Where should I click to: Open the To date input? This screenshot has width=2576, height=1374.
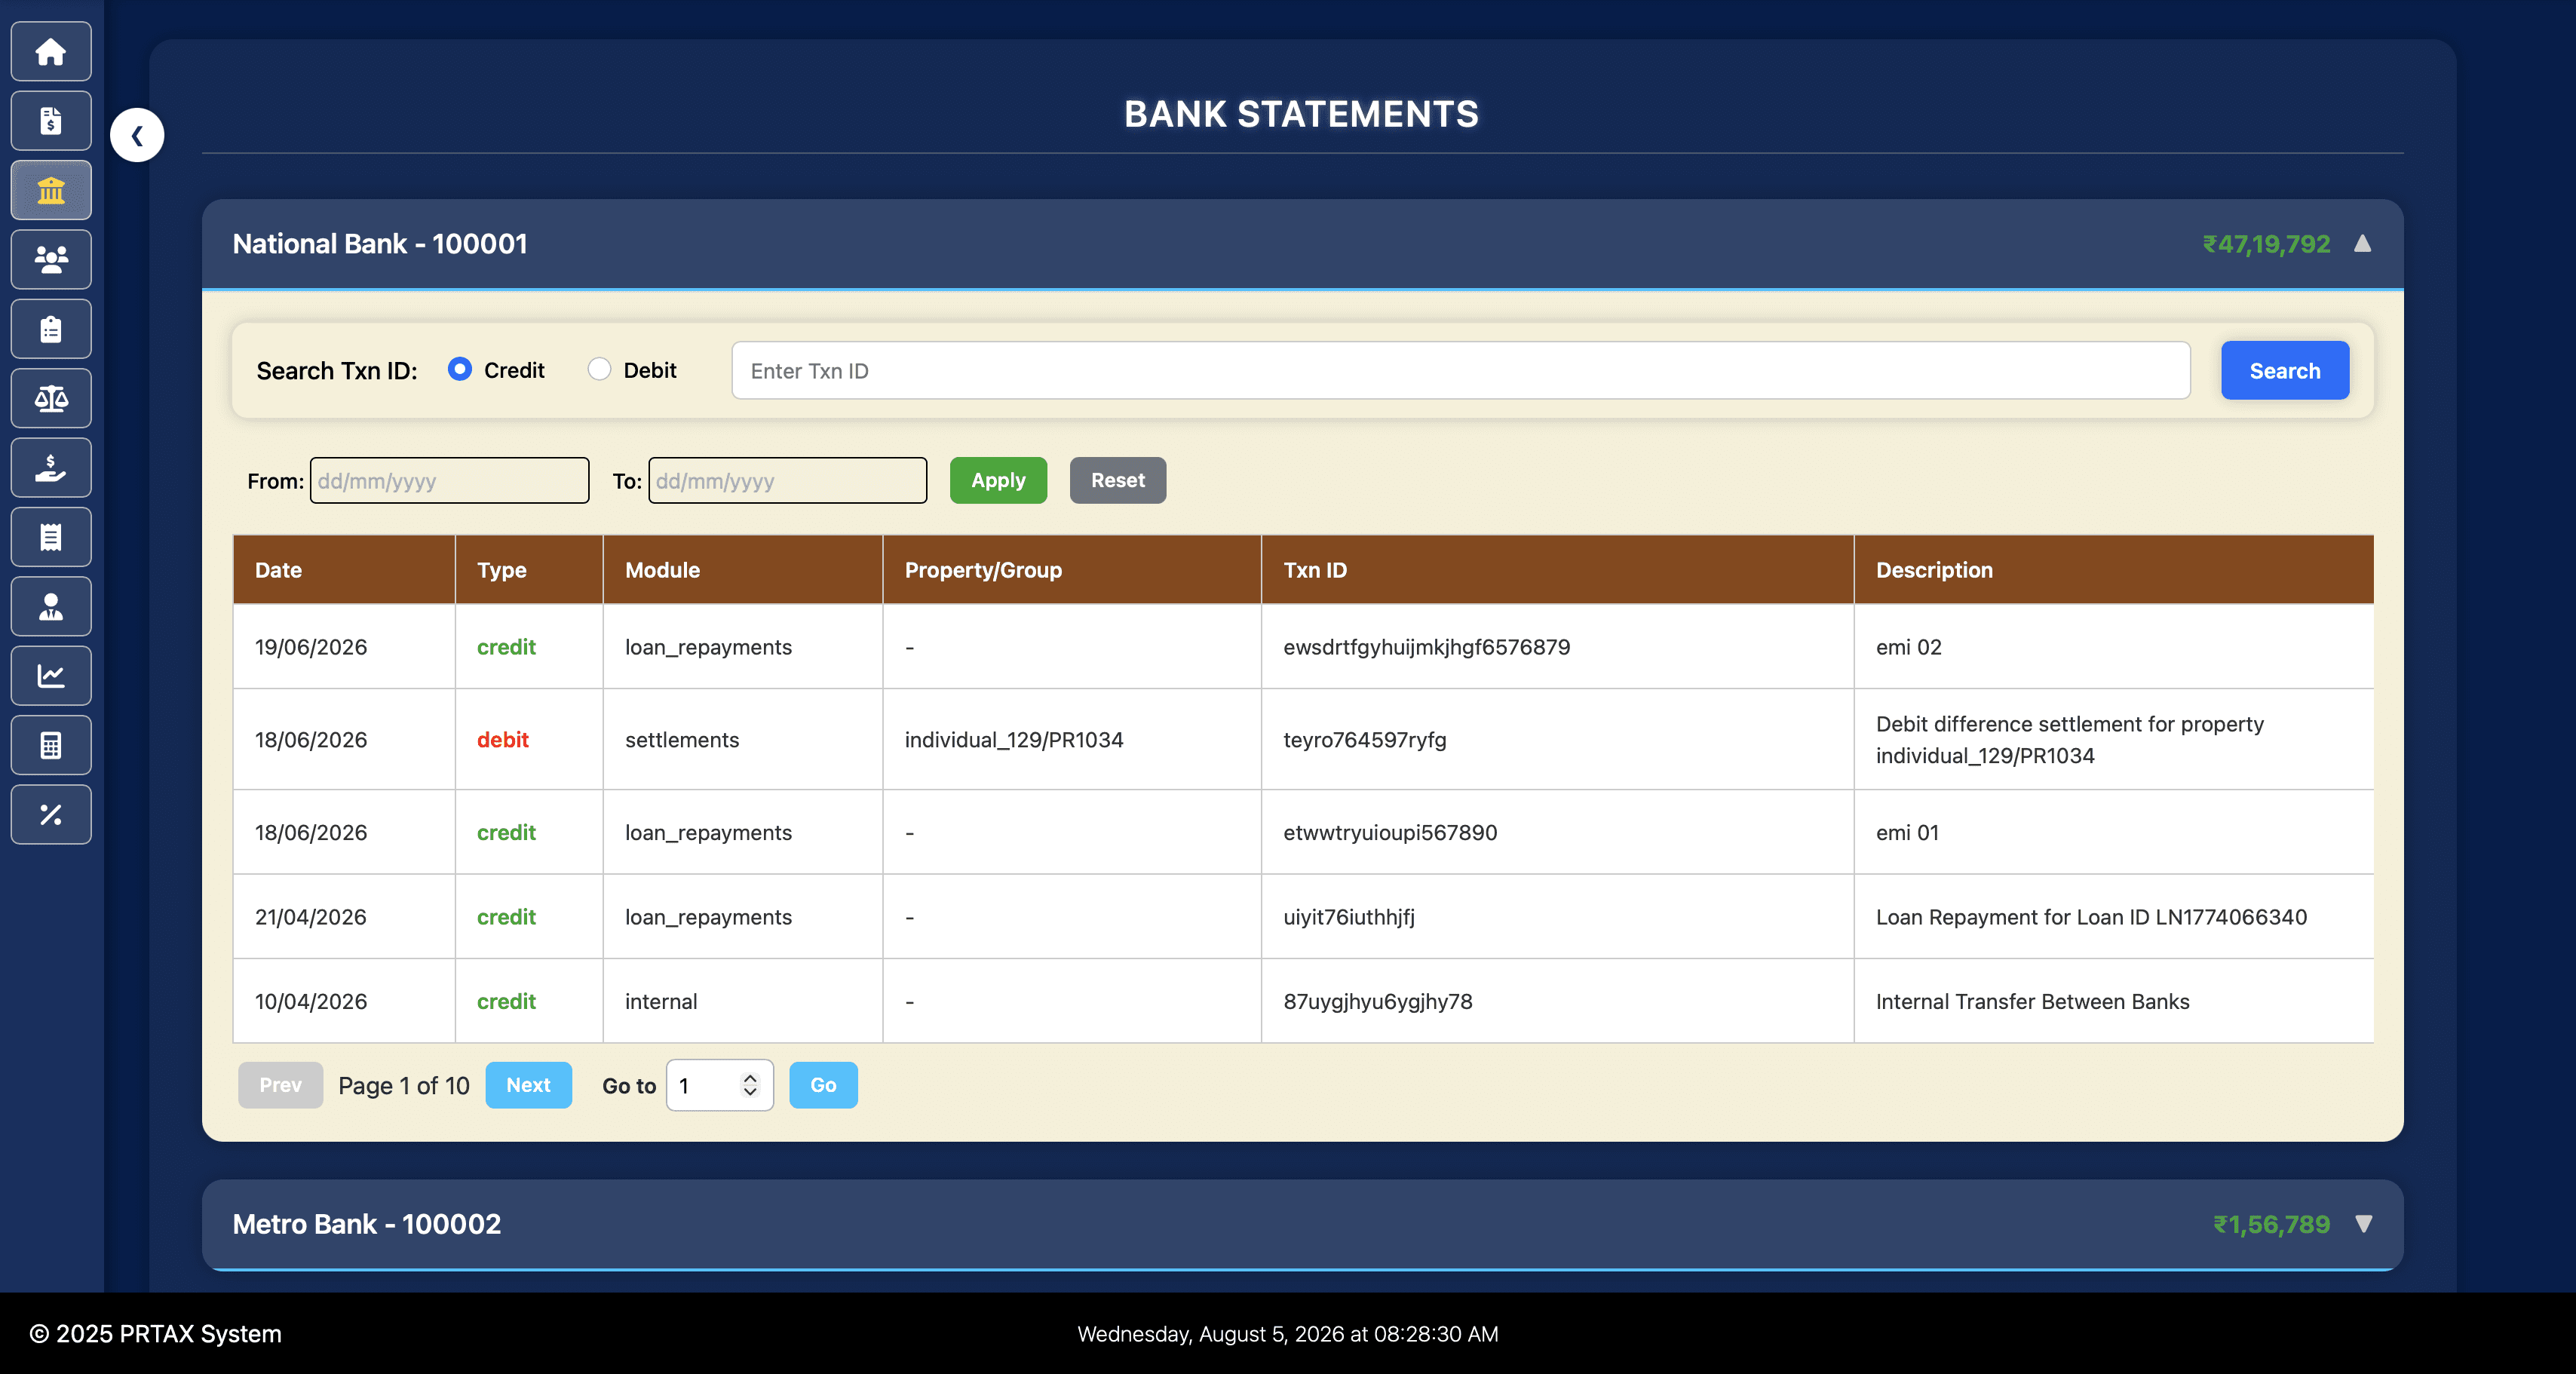(x=787, y=481)
